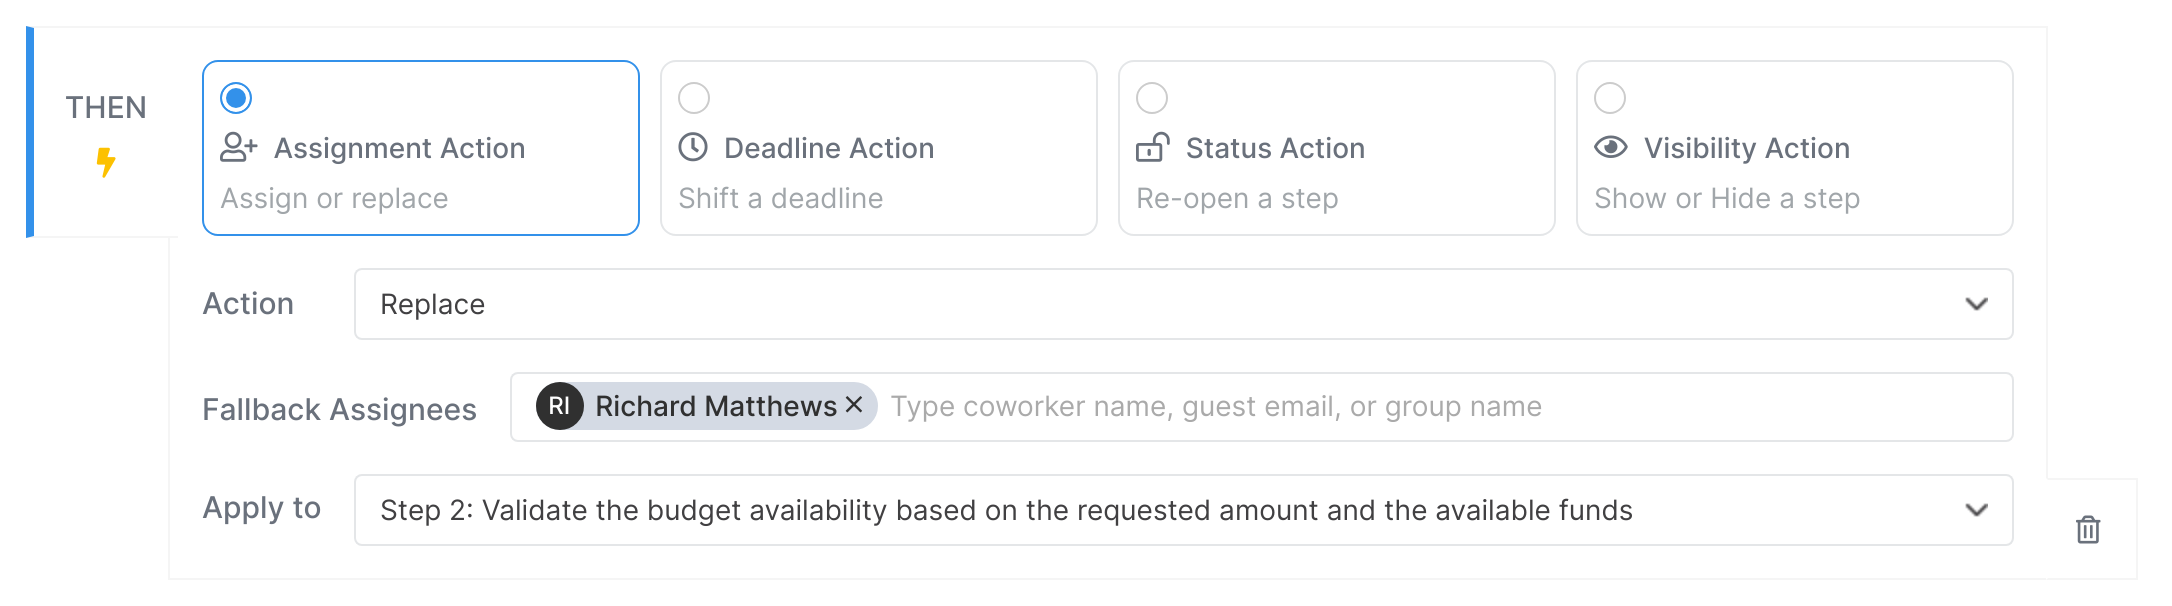
Task: Click the unlock icon on Status Action
Action: point(1153,147)
